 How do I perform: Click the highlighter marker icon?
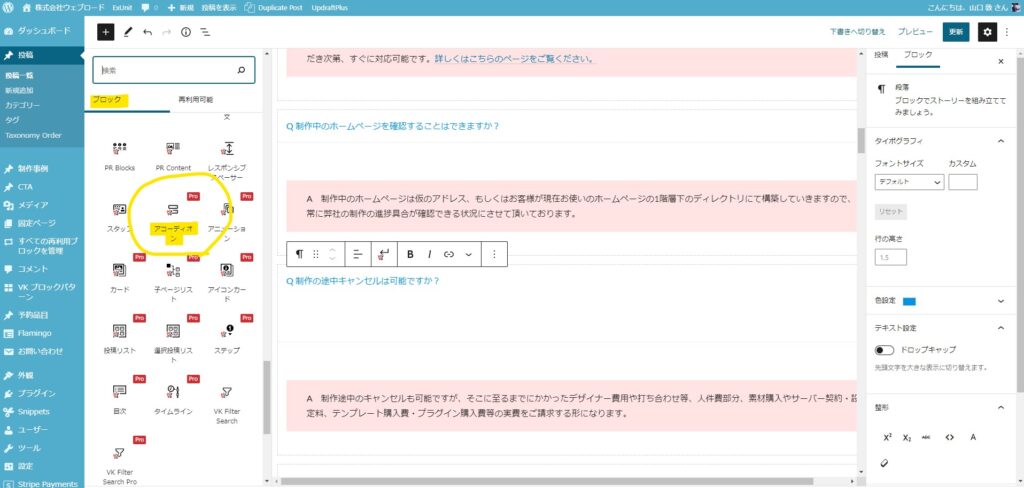point(884,461)
